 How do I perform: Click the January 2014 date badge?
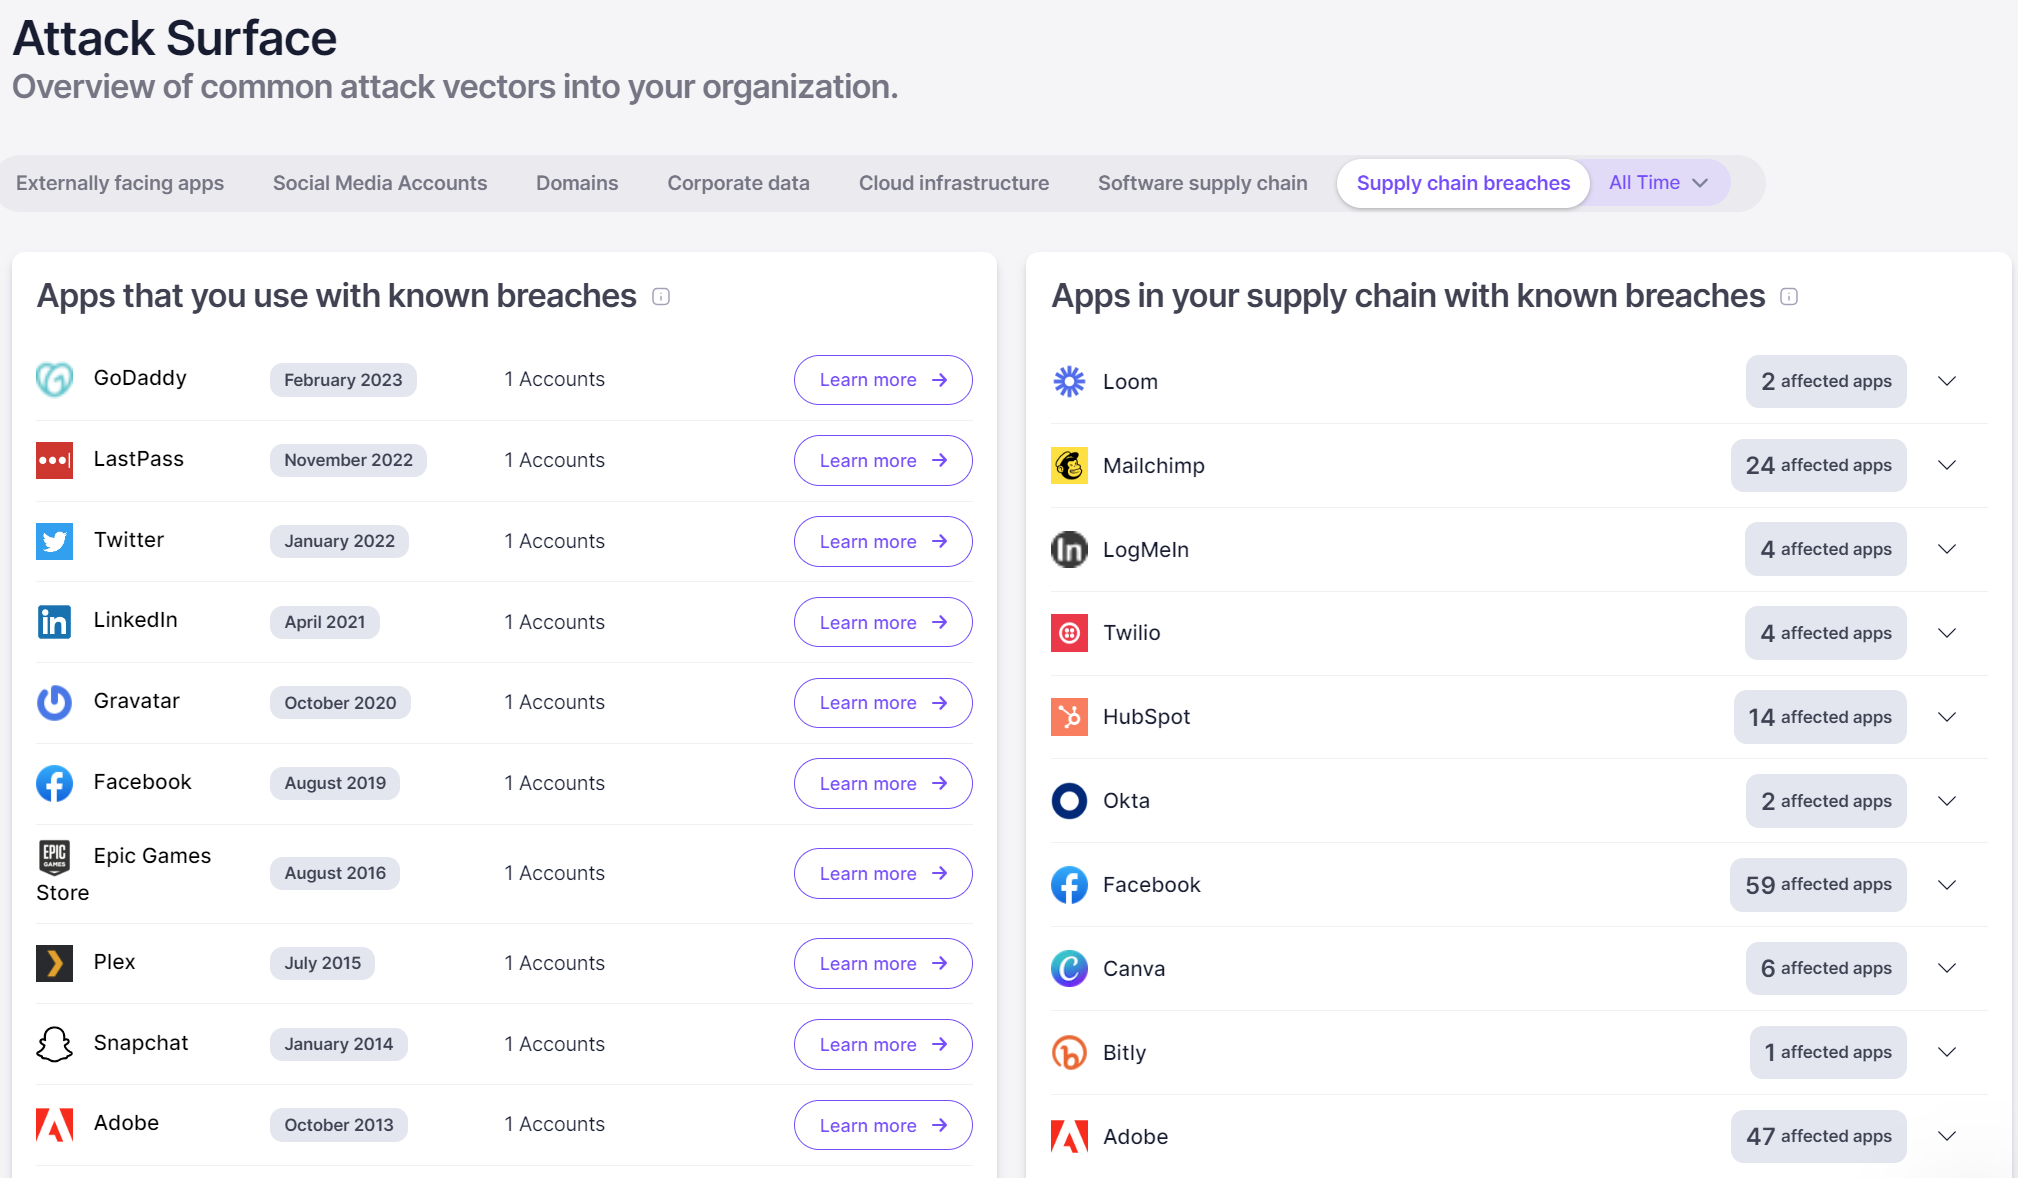(338, 1044)
